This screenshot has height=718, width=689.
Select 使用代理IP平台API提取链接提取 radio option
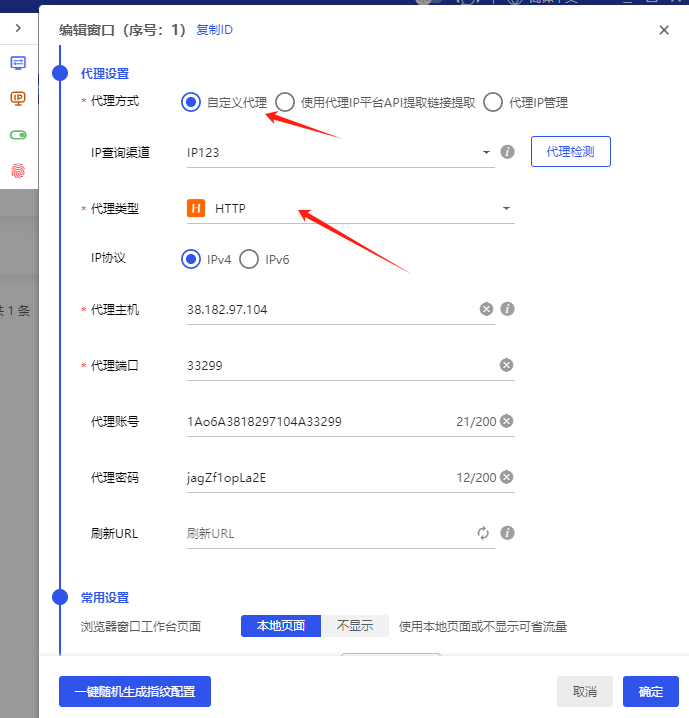pos(285,102)
